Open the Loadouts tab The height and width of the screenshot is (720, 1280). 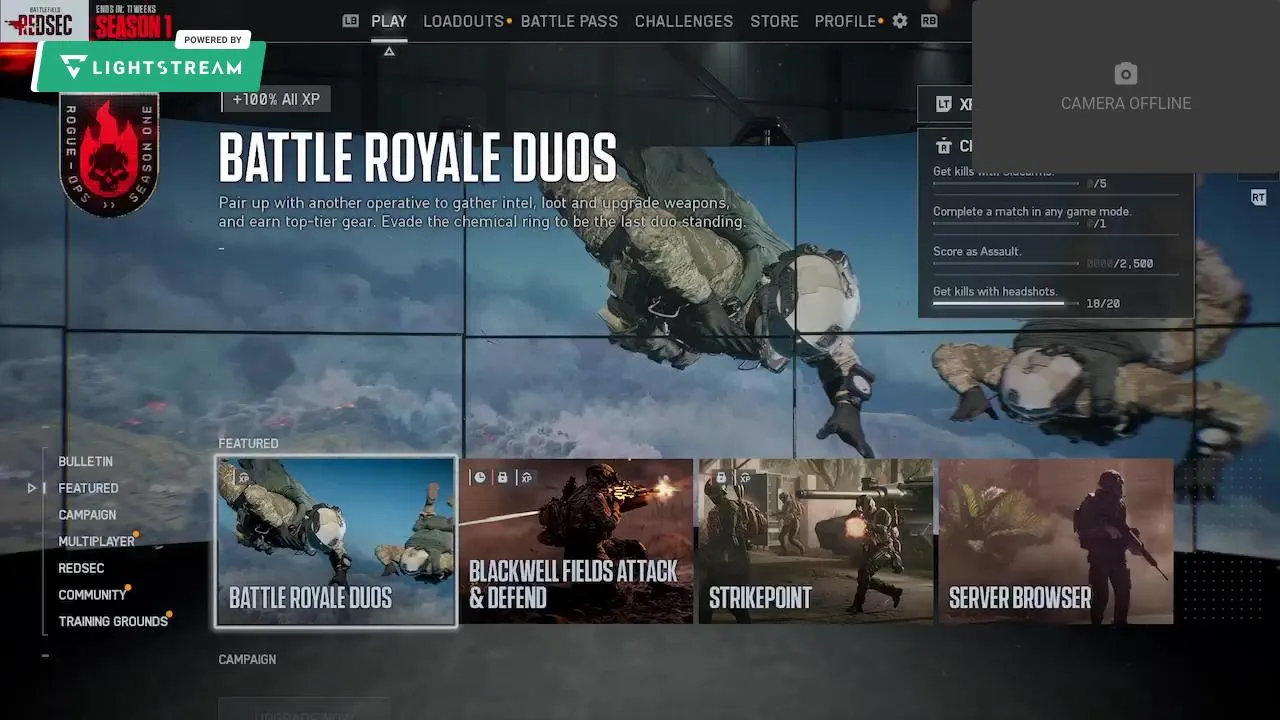pyautogui.click(x=463, y=21)
